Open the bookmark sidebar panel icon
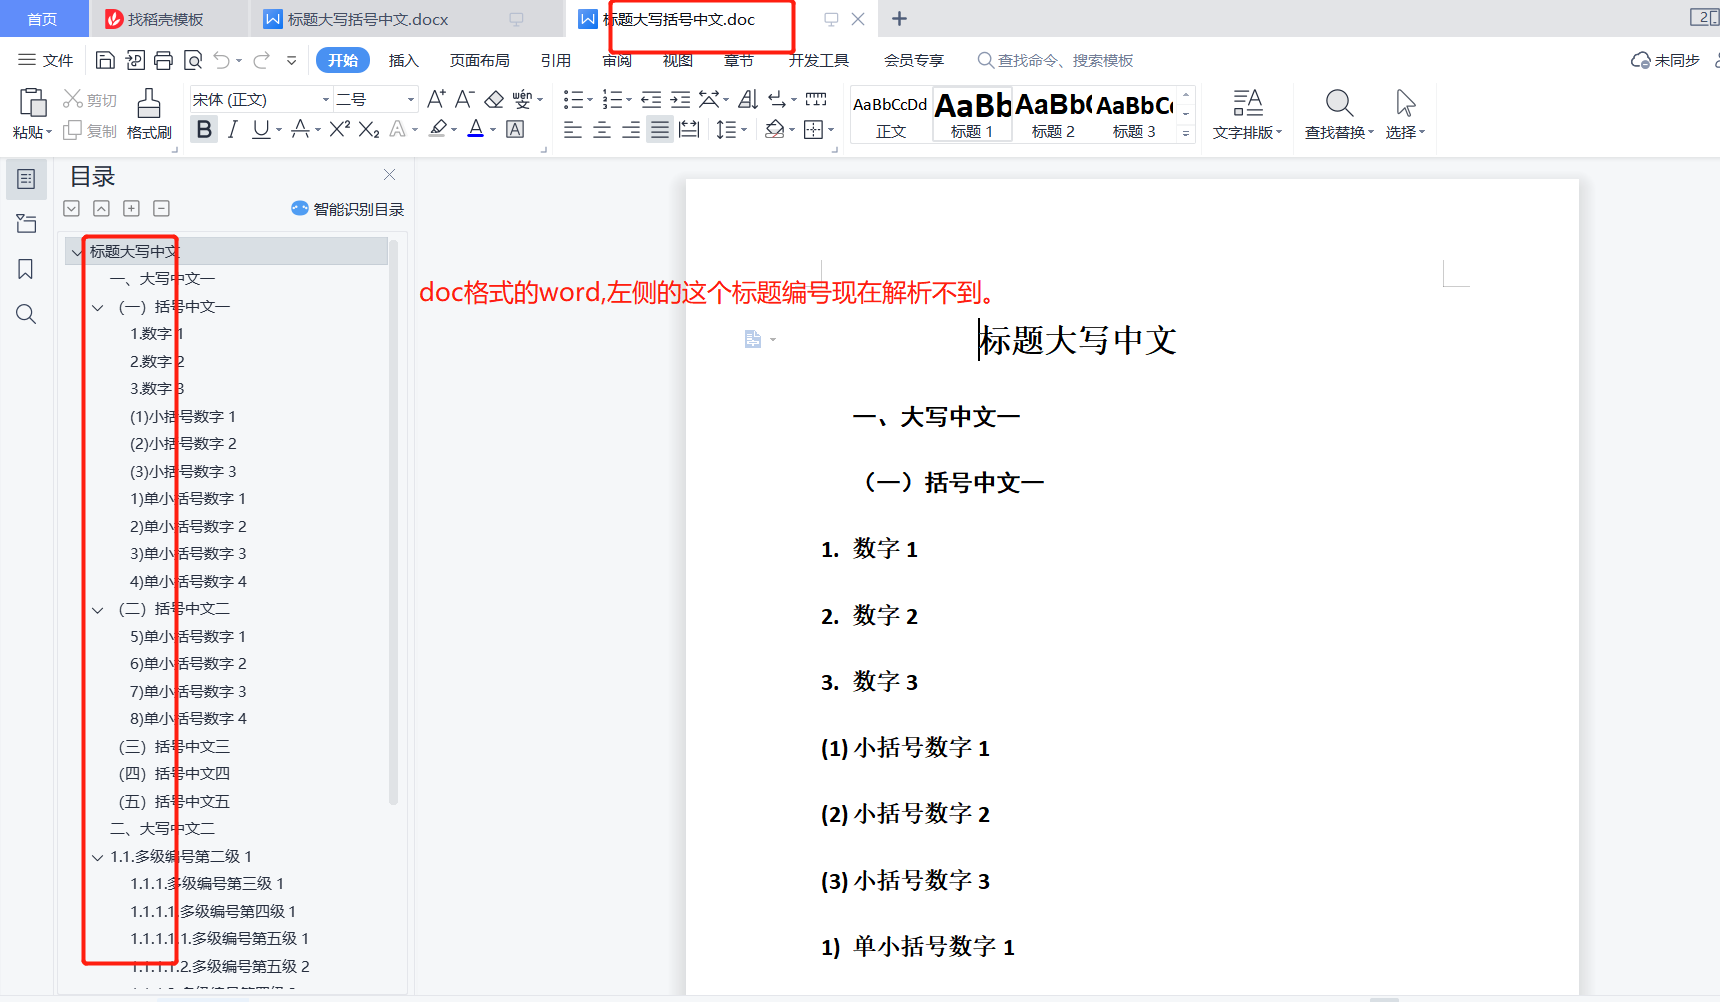The width and height of the screenshot is (1720, 1002). [x=26, y=269]
